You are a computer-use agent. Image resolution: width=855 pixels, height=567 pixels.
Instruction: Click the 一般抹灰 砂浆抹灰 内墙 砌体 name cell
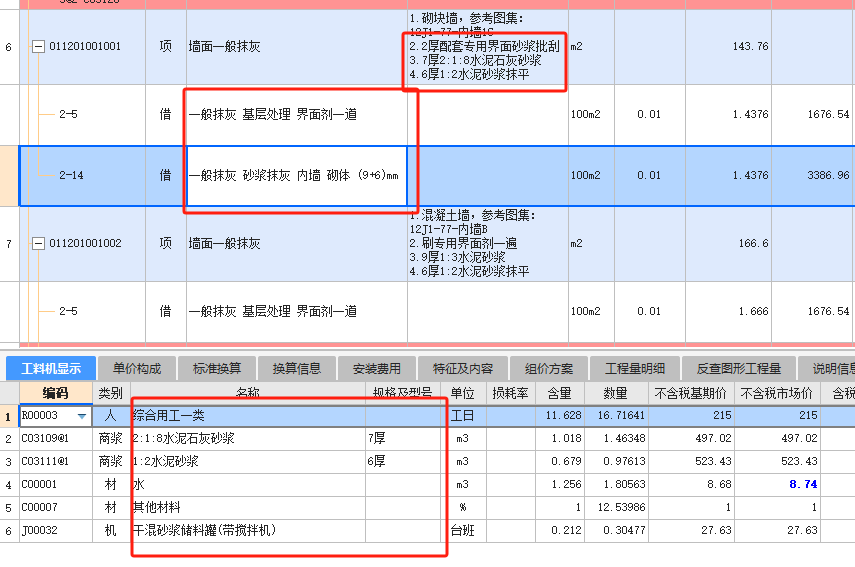(x=297, y=176)
